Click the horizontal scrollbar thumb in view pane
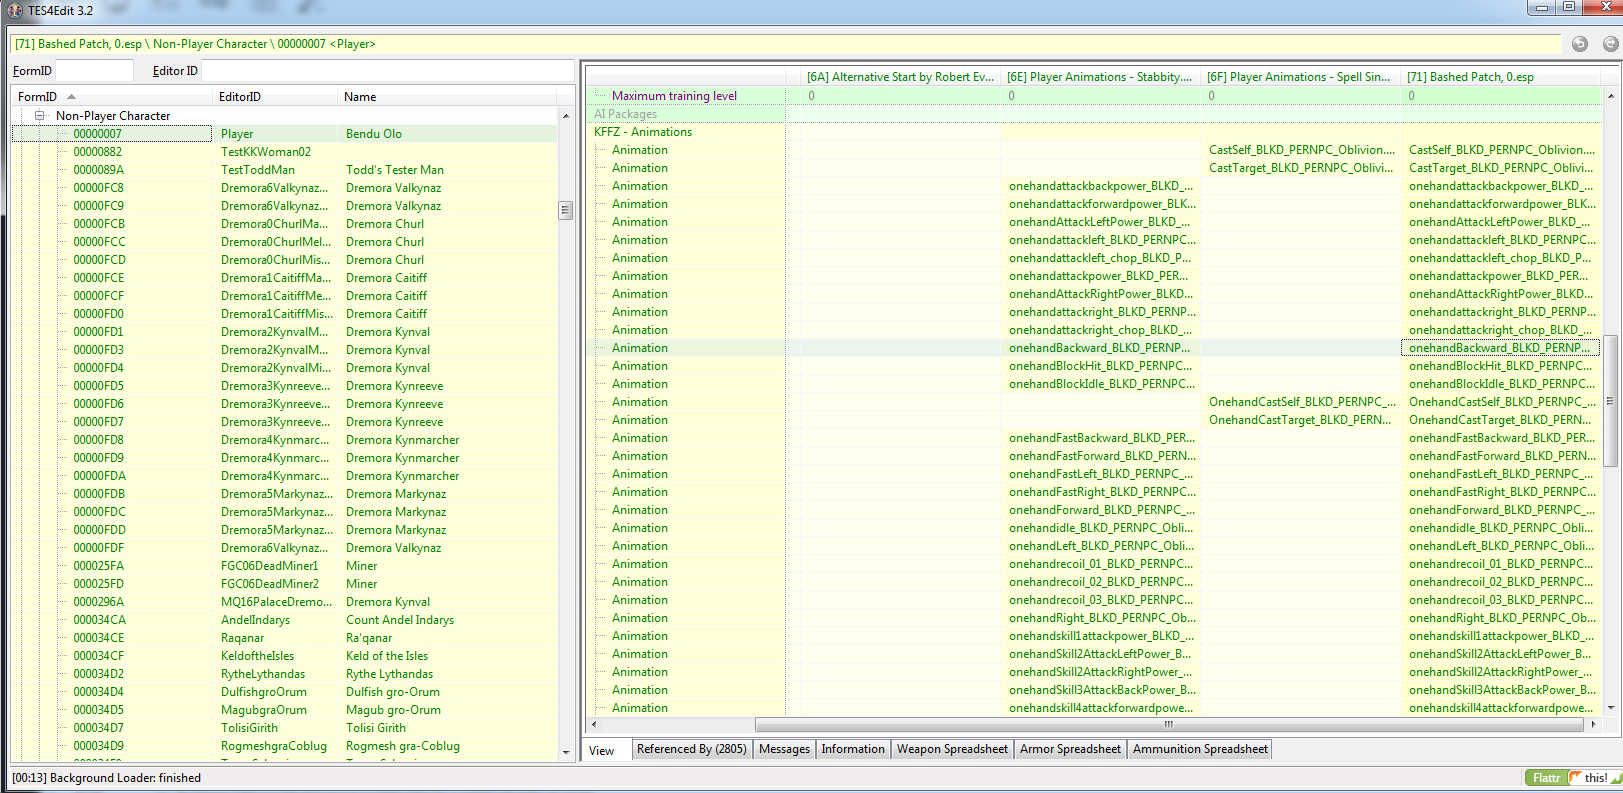 point(1168,724)
